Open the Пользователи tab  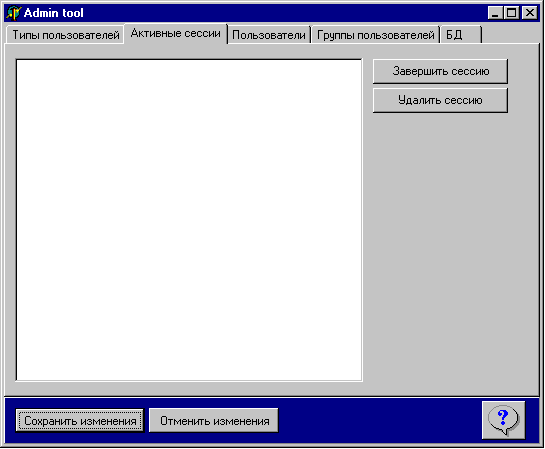tap(269, 35)
